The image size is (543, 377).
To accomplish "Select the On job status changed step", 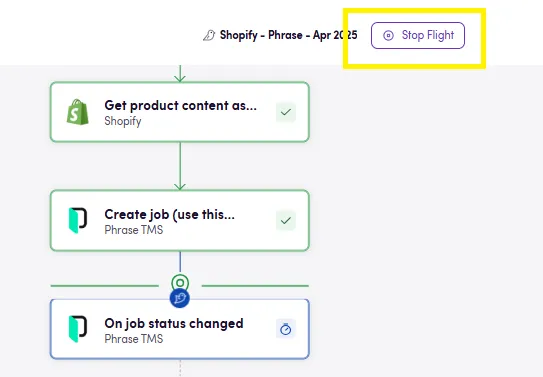I will pos(180,329).
